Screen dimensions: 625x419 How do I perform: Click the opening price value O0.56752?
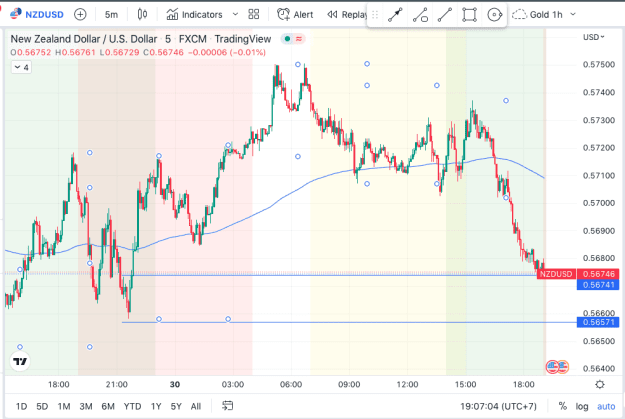[31, 52]
